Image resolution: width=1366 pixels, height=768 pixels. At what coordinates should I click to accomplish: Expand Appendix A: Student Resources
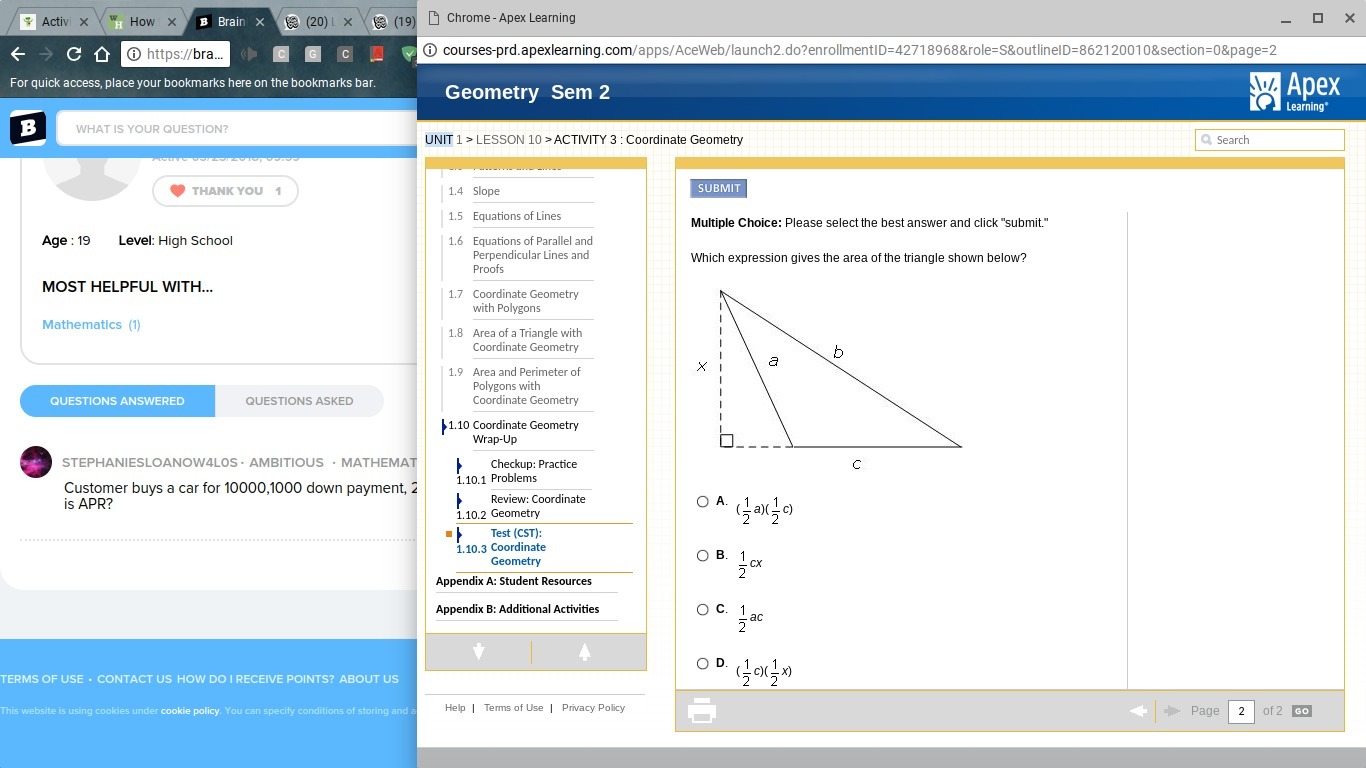513,581
